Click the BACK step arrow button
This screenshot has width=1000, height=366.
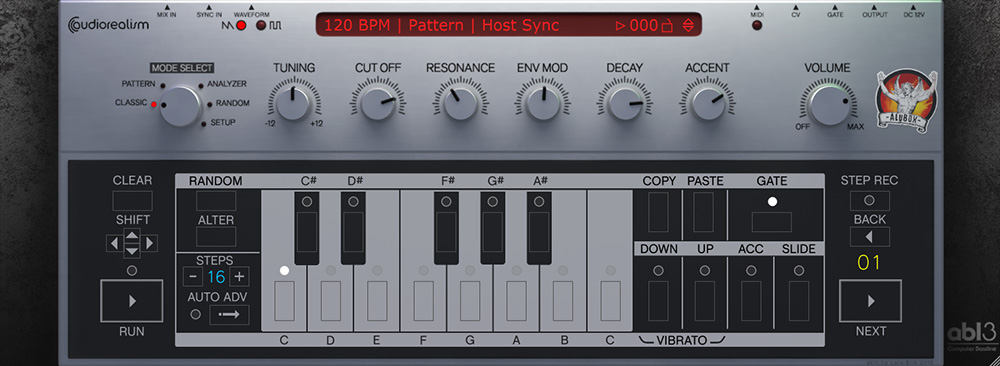pos(869,237)
